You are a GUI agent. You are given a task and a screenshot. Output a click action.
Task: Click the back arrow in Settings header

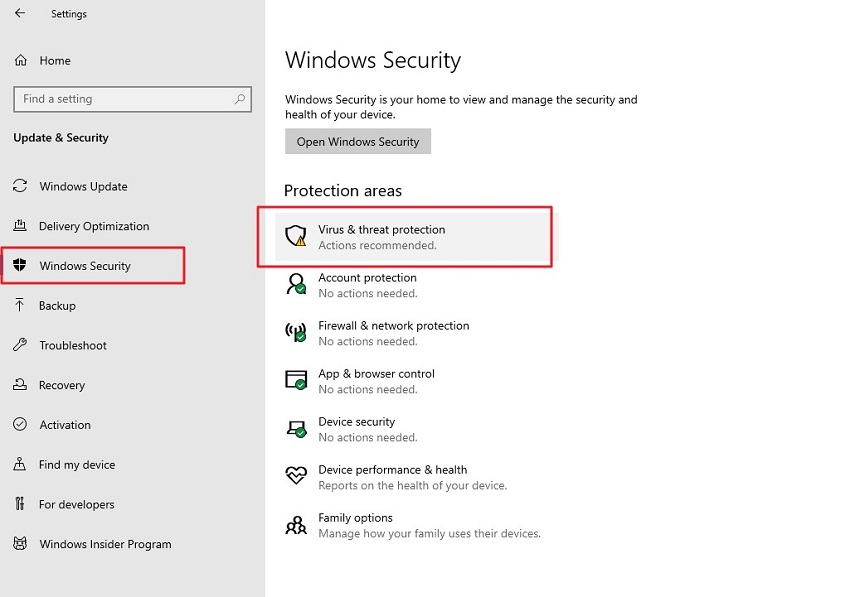20,14
